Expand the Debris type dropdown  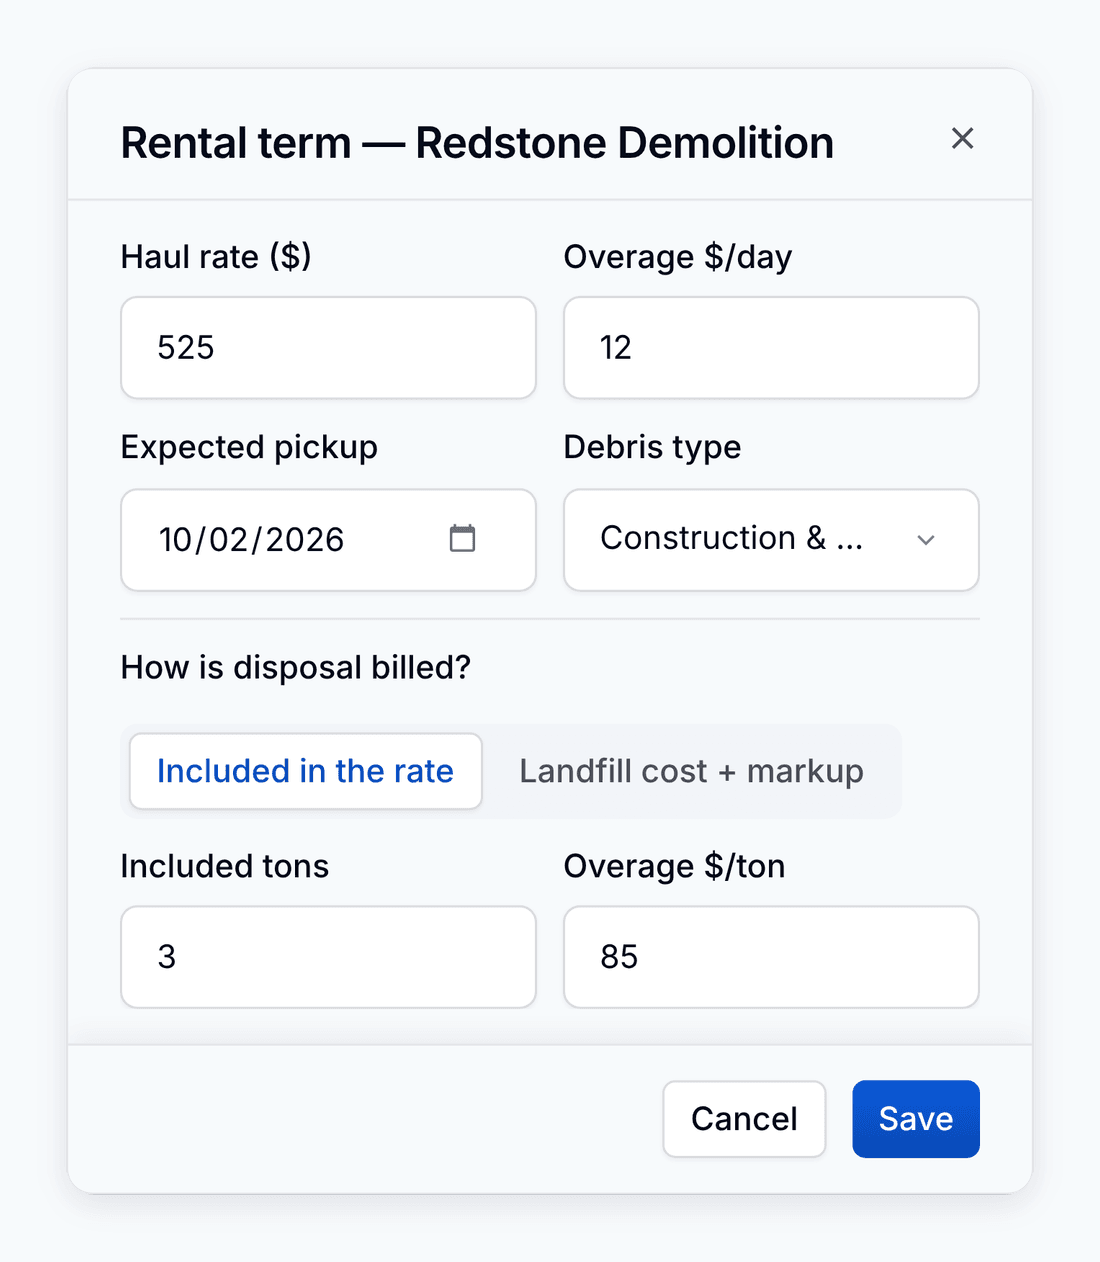(x=771, y=540)
